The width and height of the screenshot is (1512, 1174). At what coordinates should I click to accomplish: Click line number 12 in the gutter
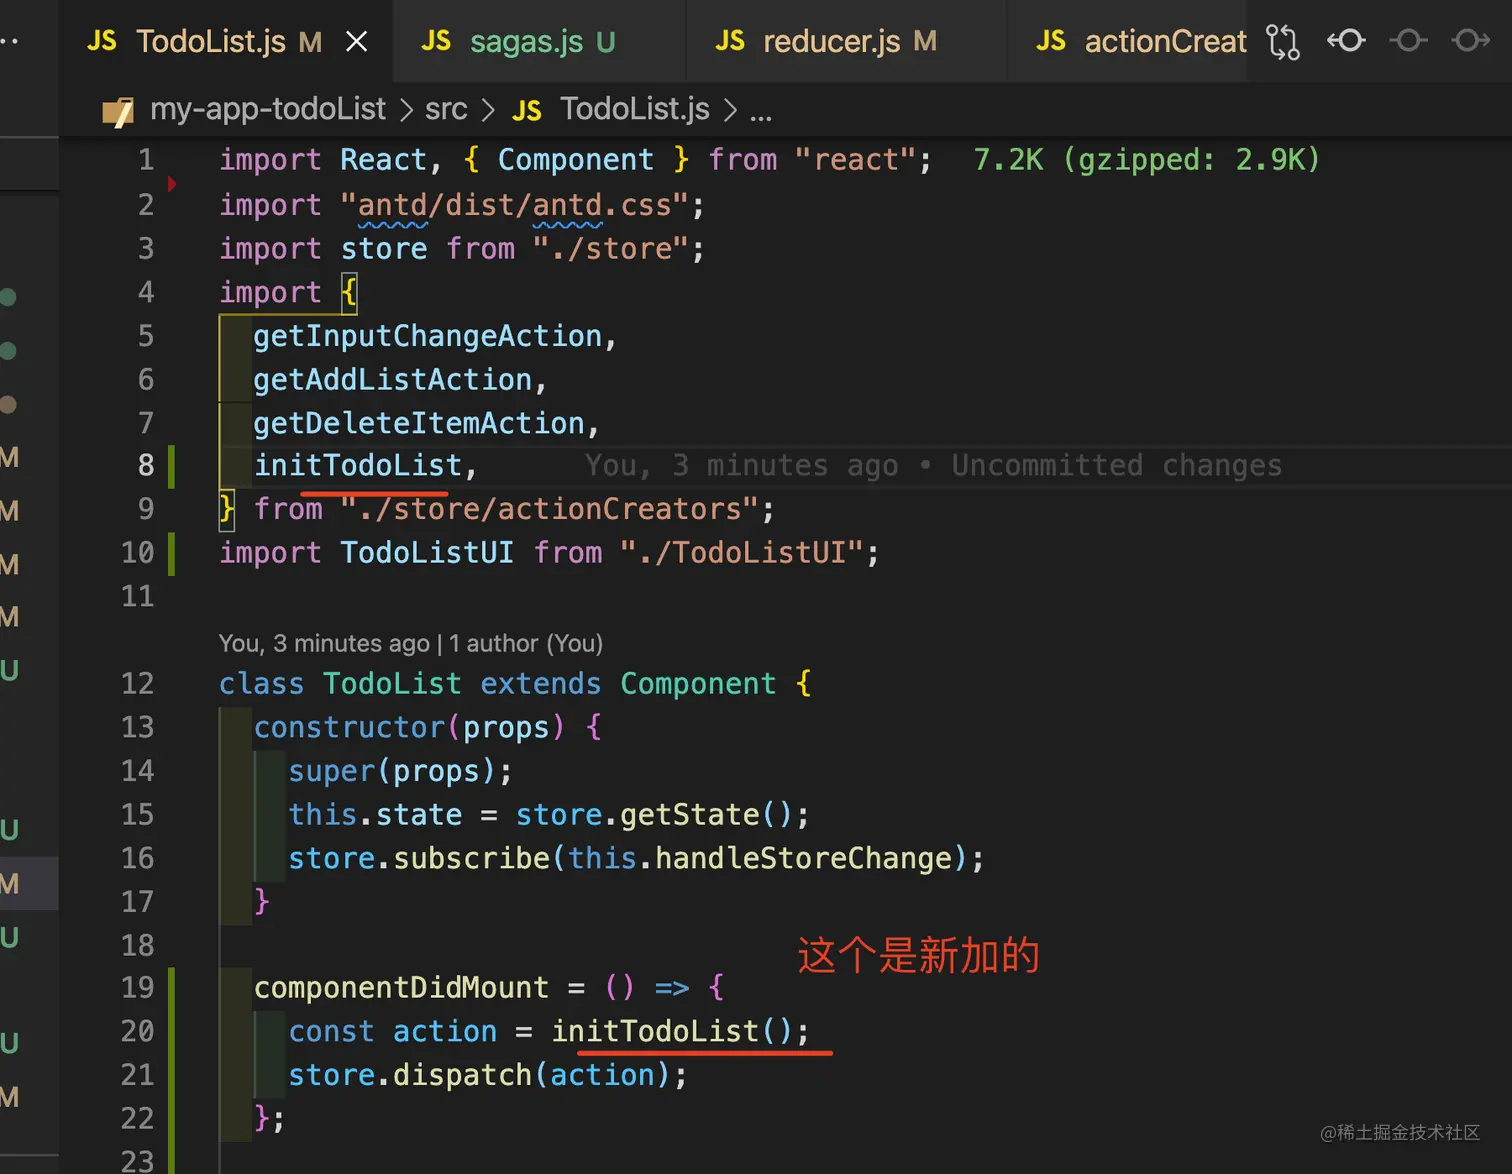[138, 684]
